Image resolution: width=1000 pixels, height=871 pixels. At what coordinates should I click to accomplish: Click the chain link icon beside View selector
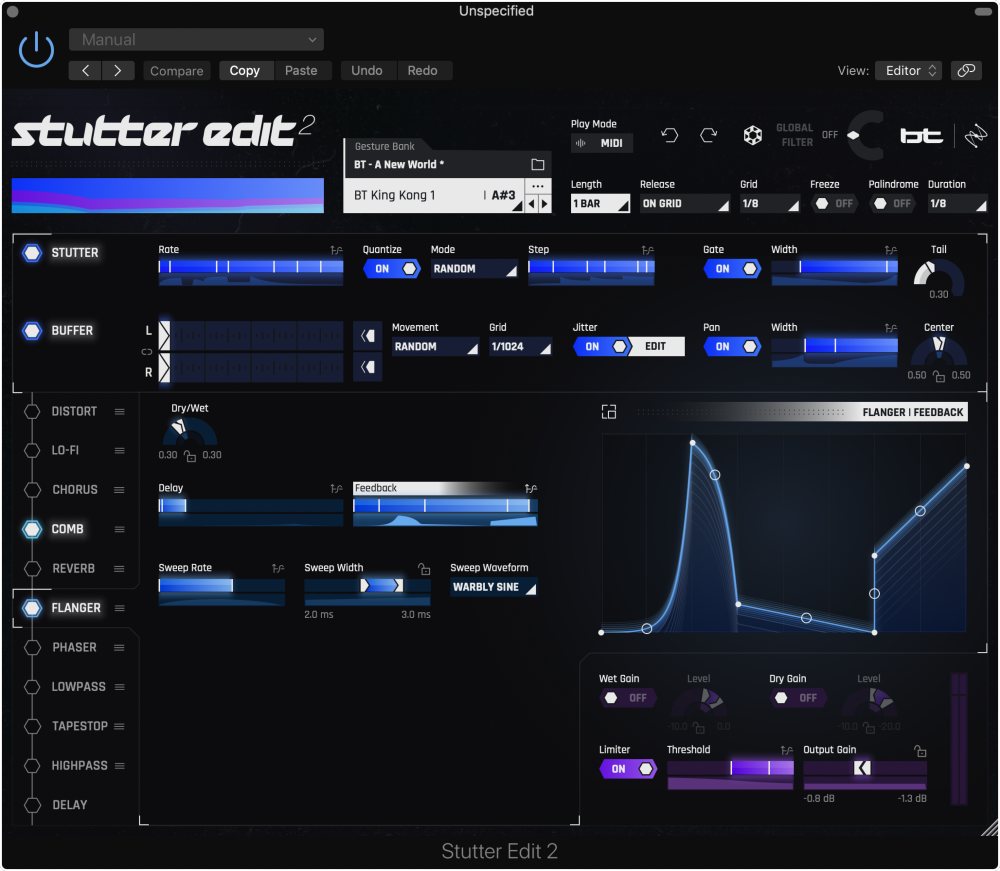(966, 70)
